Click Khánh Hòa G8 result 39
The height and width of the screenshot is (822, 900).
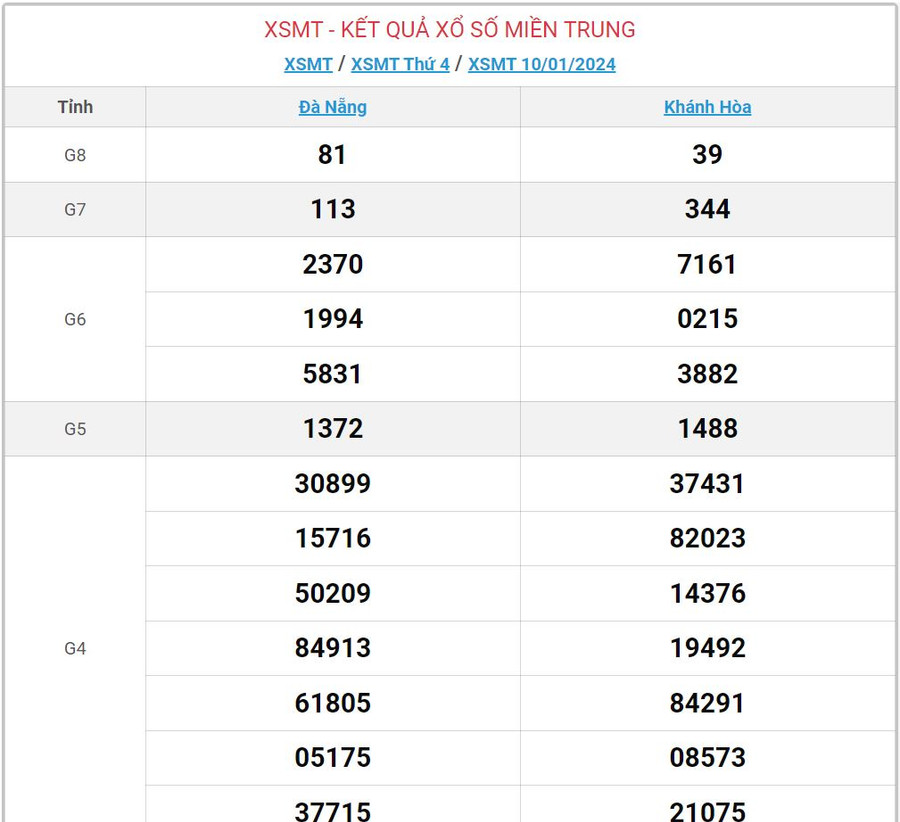(x=707, y=155)
